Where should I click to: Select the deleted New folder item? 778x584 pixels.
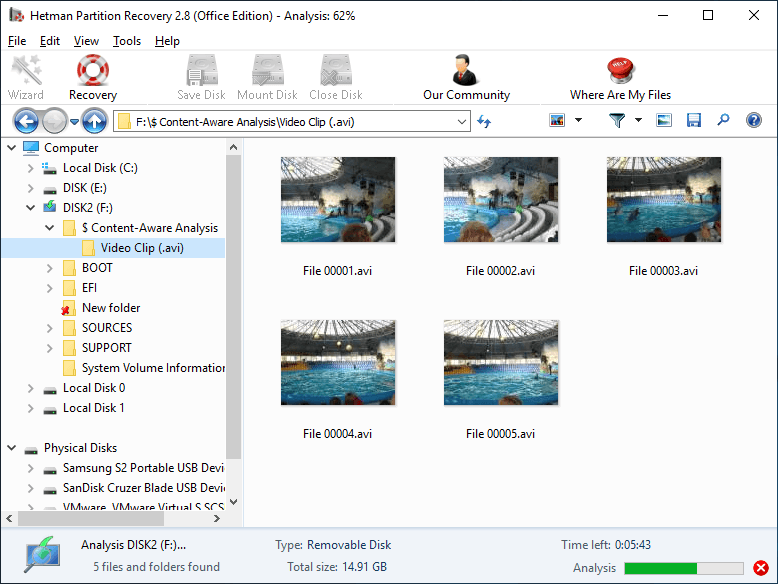pos(111,308)
